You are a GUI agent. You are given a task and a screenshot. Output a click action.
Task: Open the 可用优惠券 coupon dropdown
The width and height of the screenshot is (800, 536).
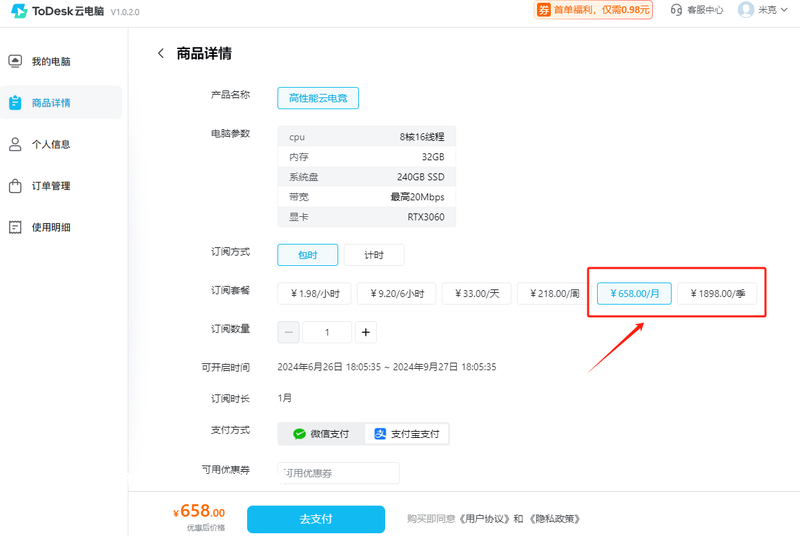(338, 473)
